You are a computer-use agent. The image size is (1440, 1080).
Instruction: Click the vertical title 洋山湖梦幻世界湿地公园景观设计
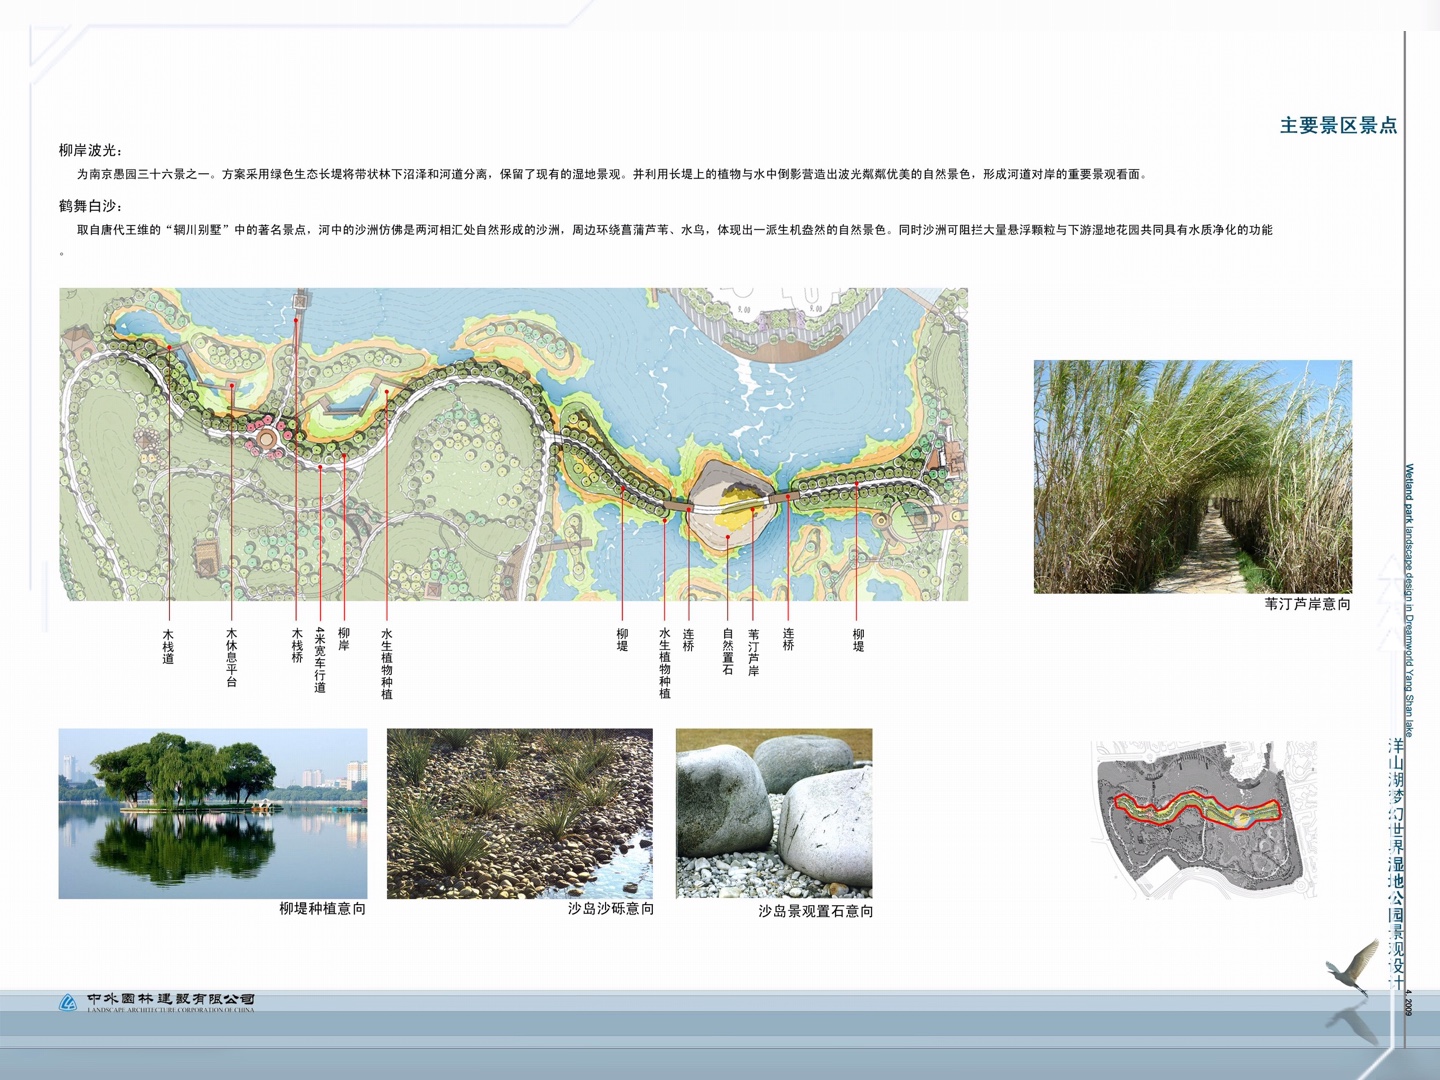coord(1397,865)
